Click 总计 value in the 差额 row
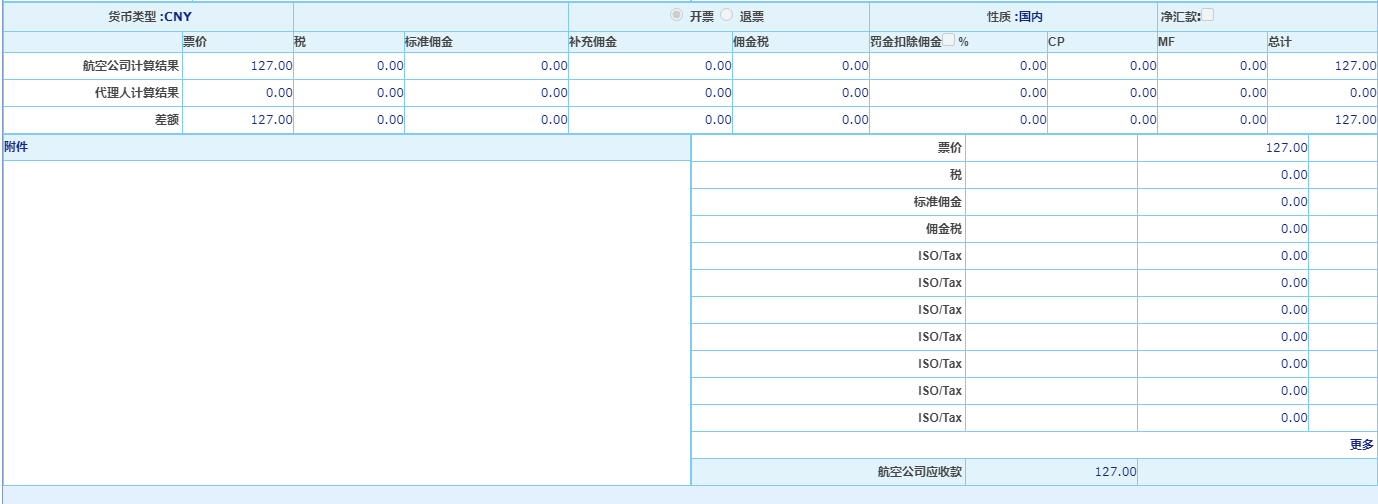This screenshot has width=1378, height=504. (x=1355, y=120)
